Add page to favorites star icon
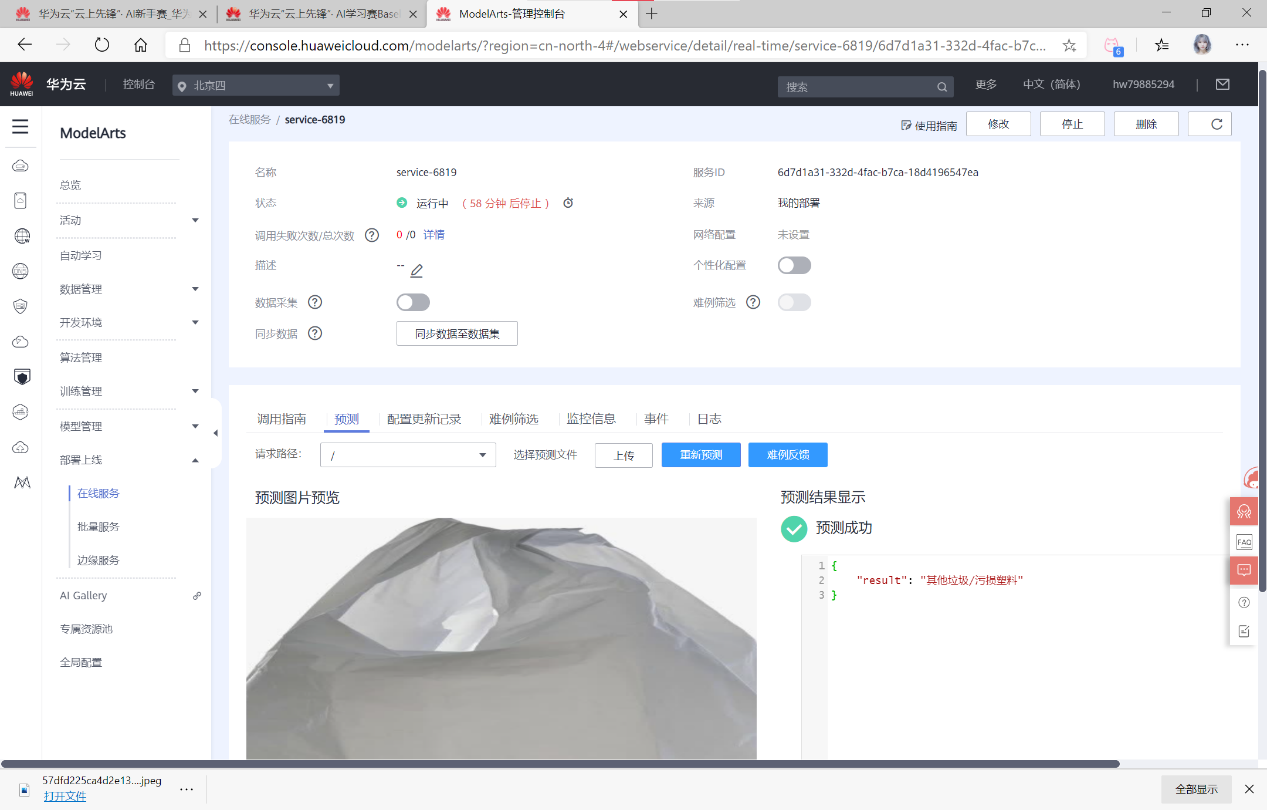 [x=1069, y=45]
